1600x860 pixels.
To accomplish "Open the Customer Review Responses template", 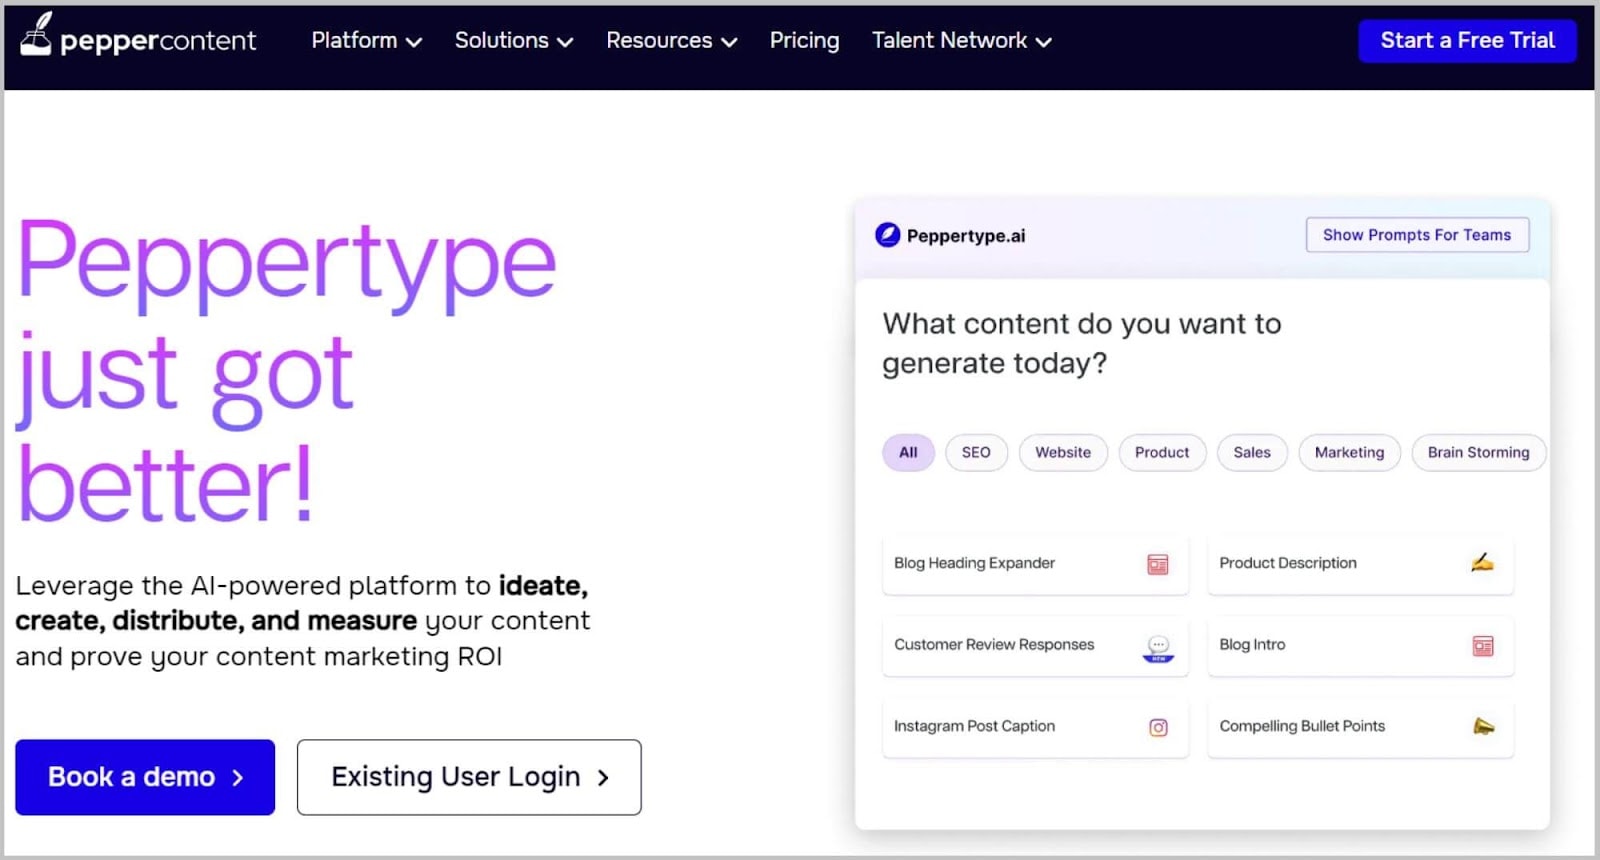I will (x=1035, y=646).
